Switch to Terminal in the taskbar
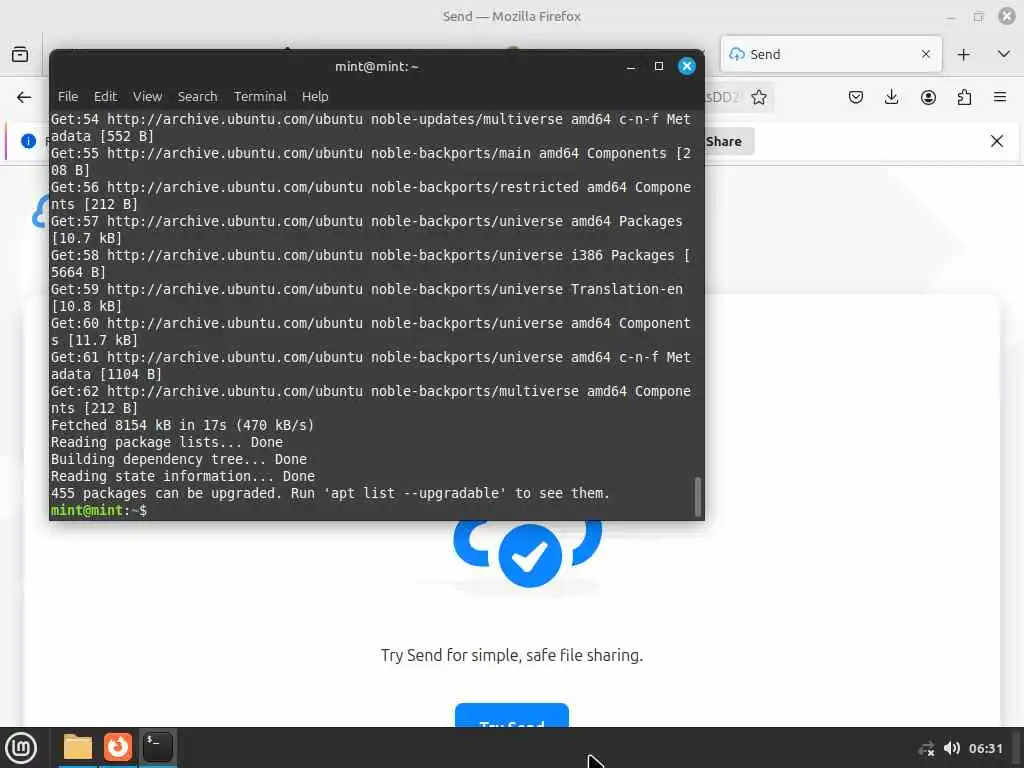The image size is (1024, 768). [157, 747]
